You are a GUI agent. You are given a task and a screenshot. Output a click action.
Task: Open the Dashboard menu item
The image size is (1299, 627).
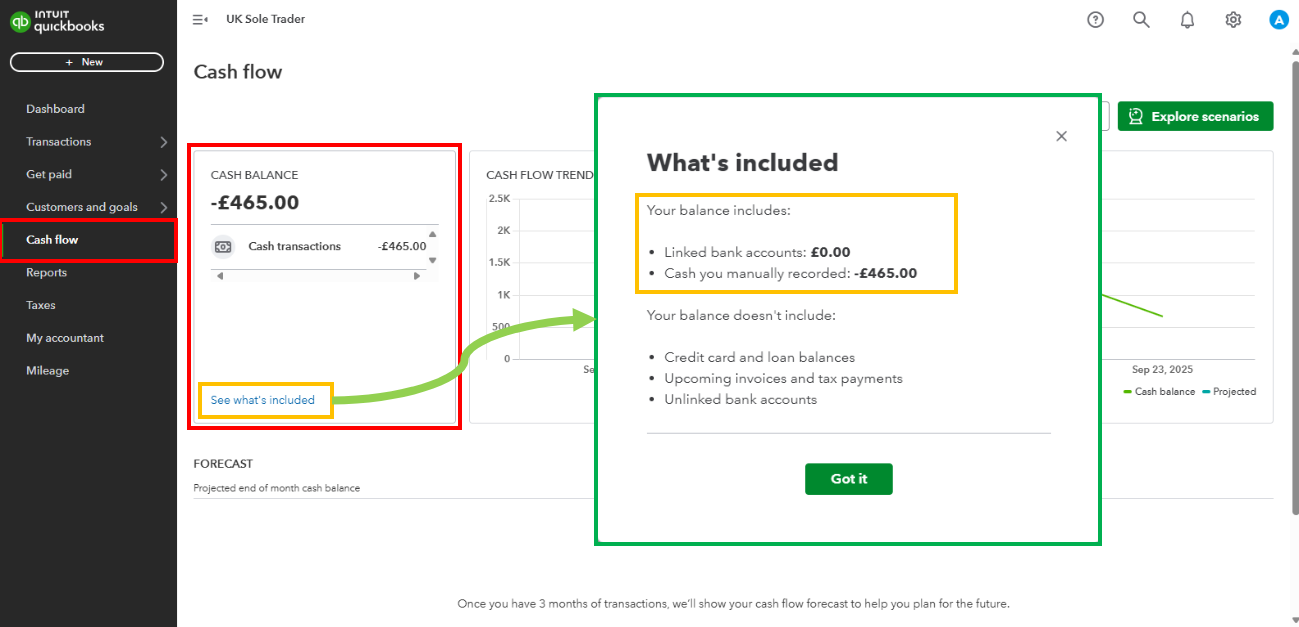point(55,109)
